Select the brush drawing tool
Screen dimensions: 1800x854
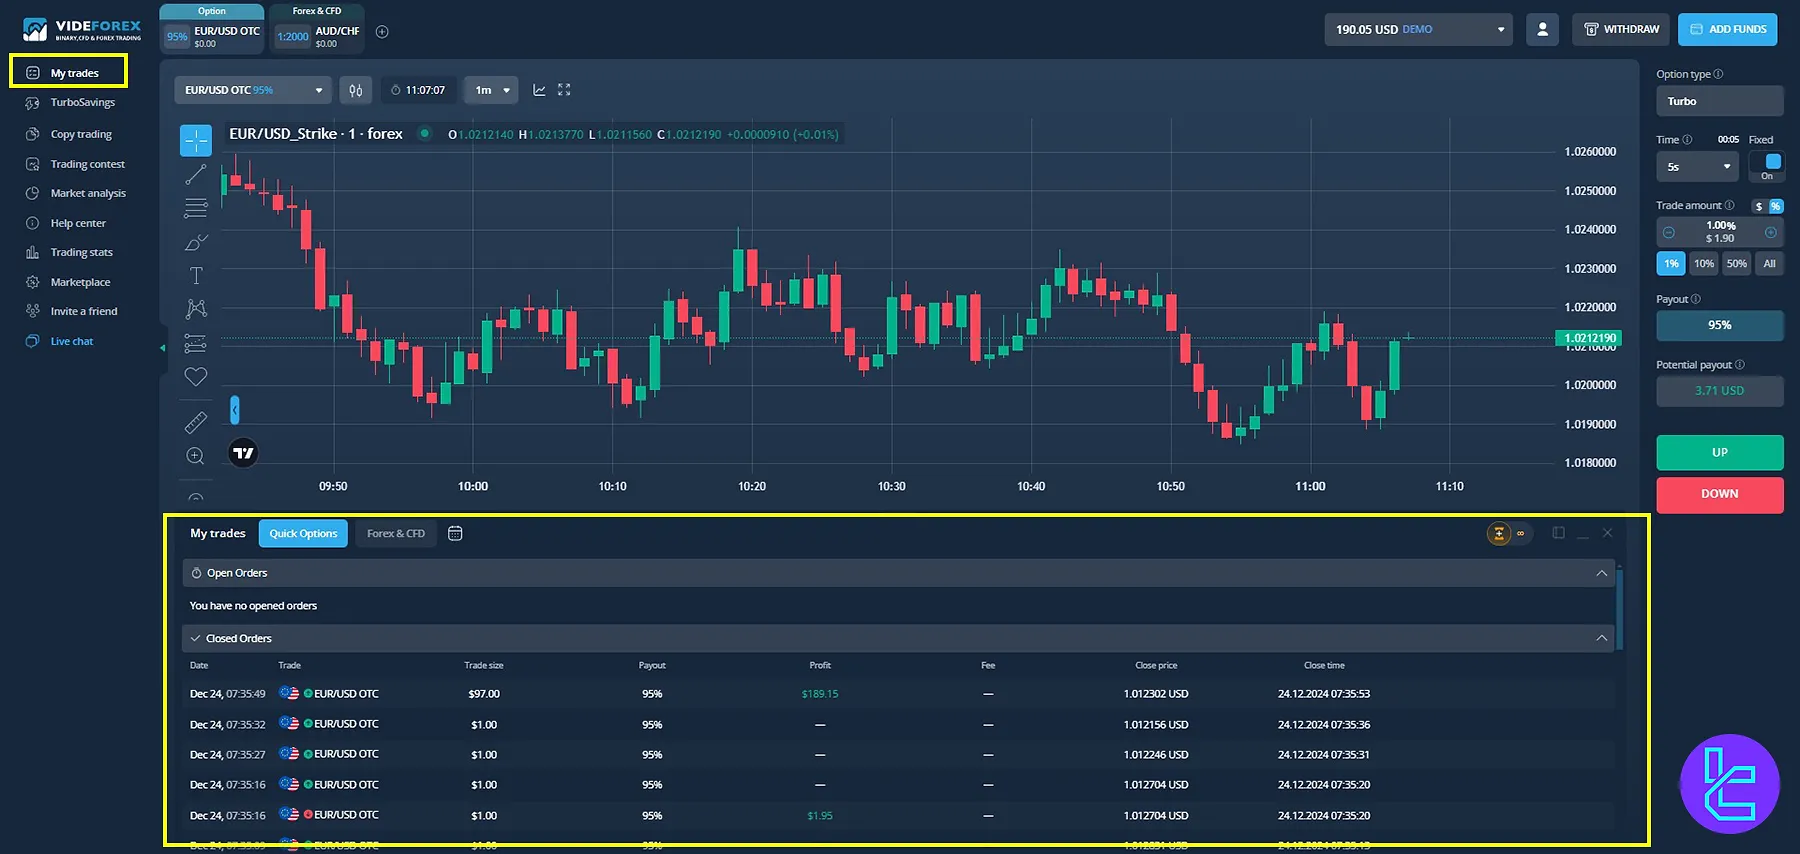196,242
